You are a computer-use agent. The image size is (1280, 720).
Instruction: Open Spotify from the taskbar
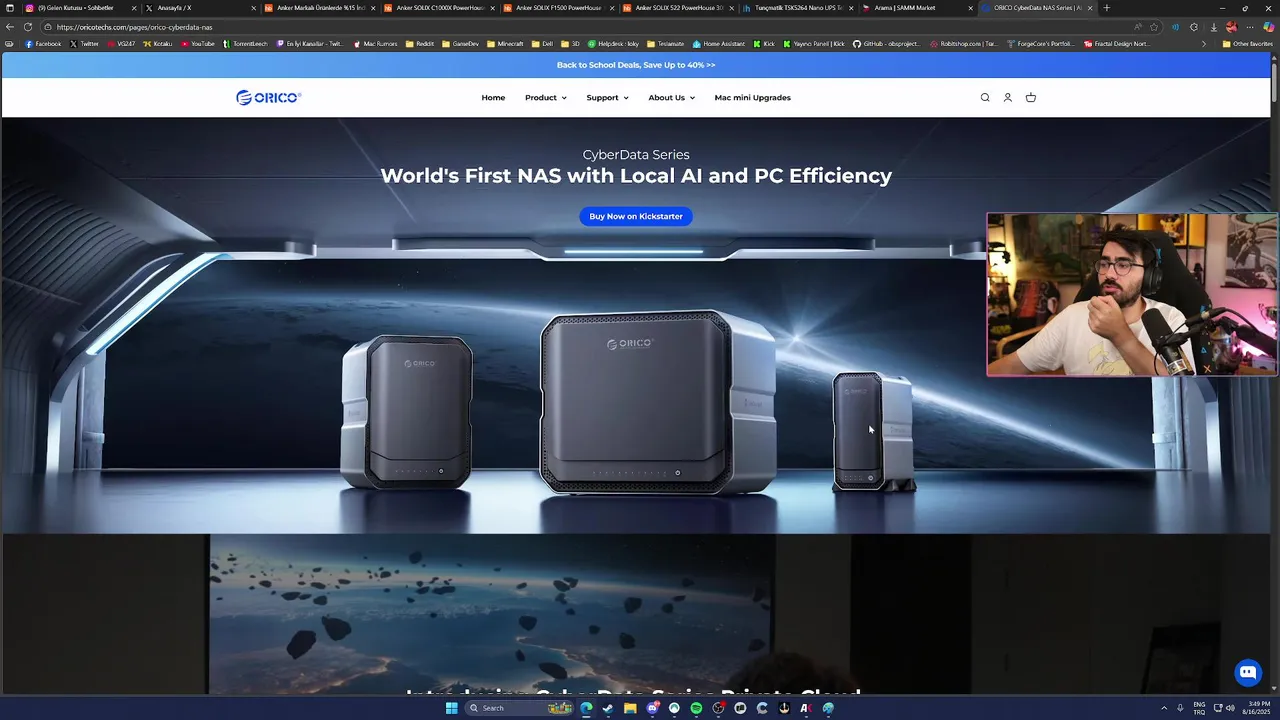pos(696,708)
